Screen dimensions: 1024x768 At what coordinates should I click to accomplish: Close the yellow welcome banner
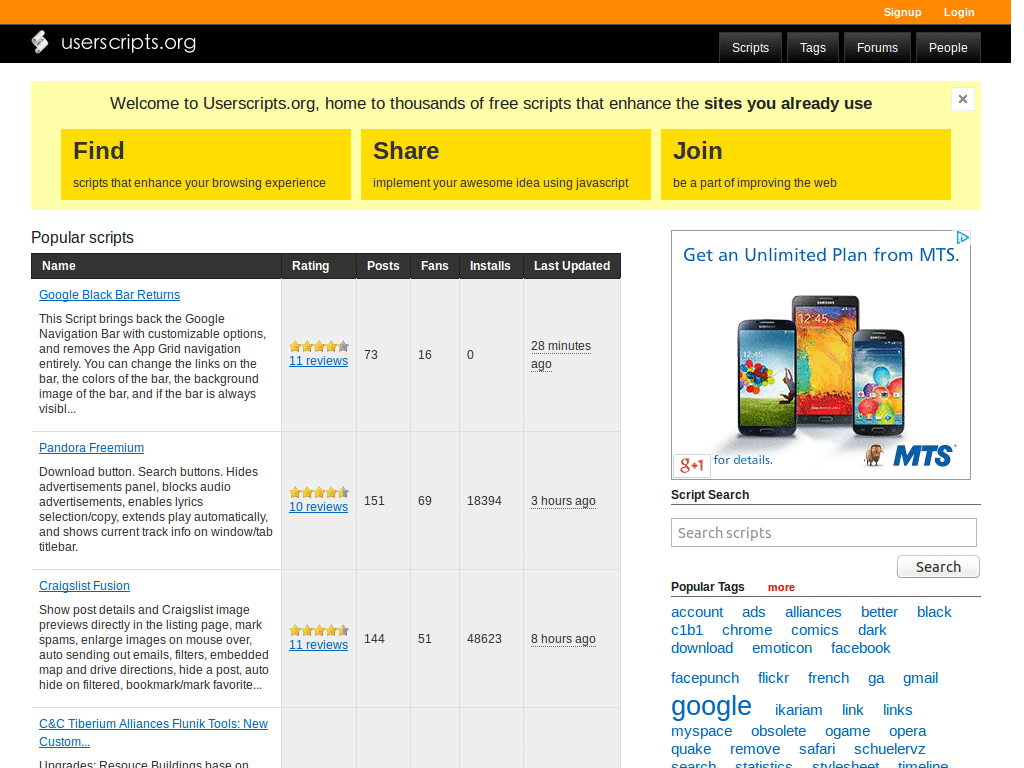[962, 99]
